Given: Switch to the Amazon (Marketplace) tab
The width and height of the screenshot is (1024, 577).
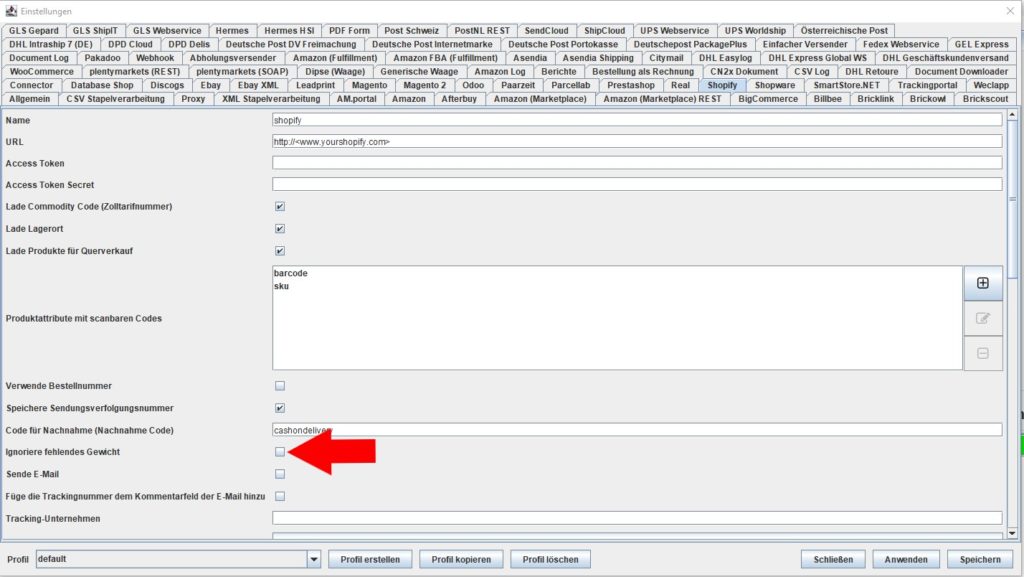Looking at the screenshot, I should pyautogui.click(x=539, y=99).
